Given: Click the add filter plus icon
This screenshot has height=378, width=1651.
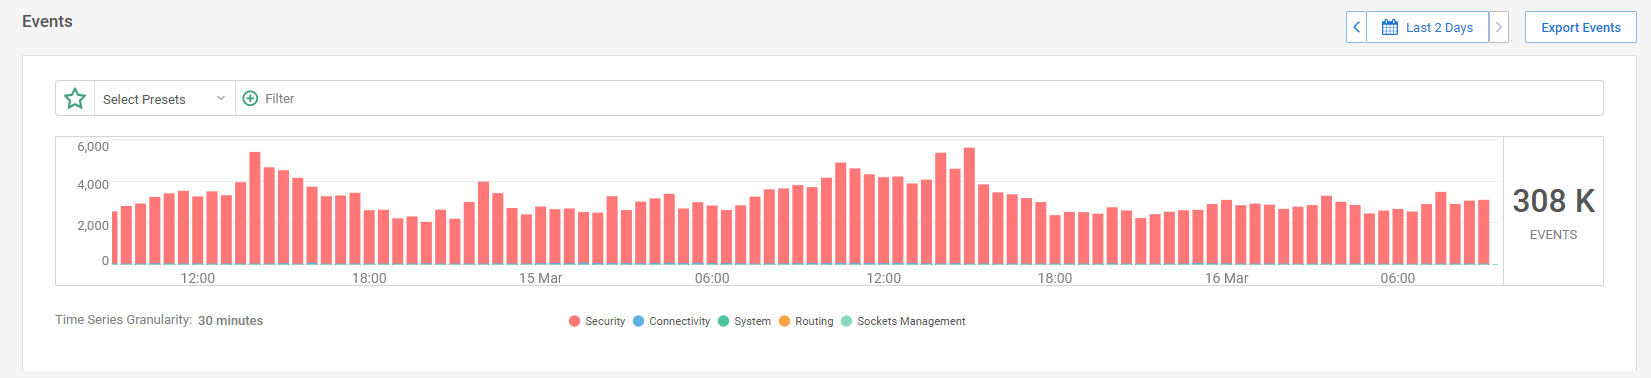Looking at the screenshot, I should point(251,99).
